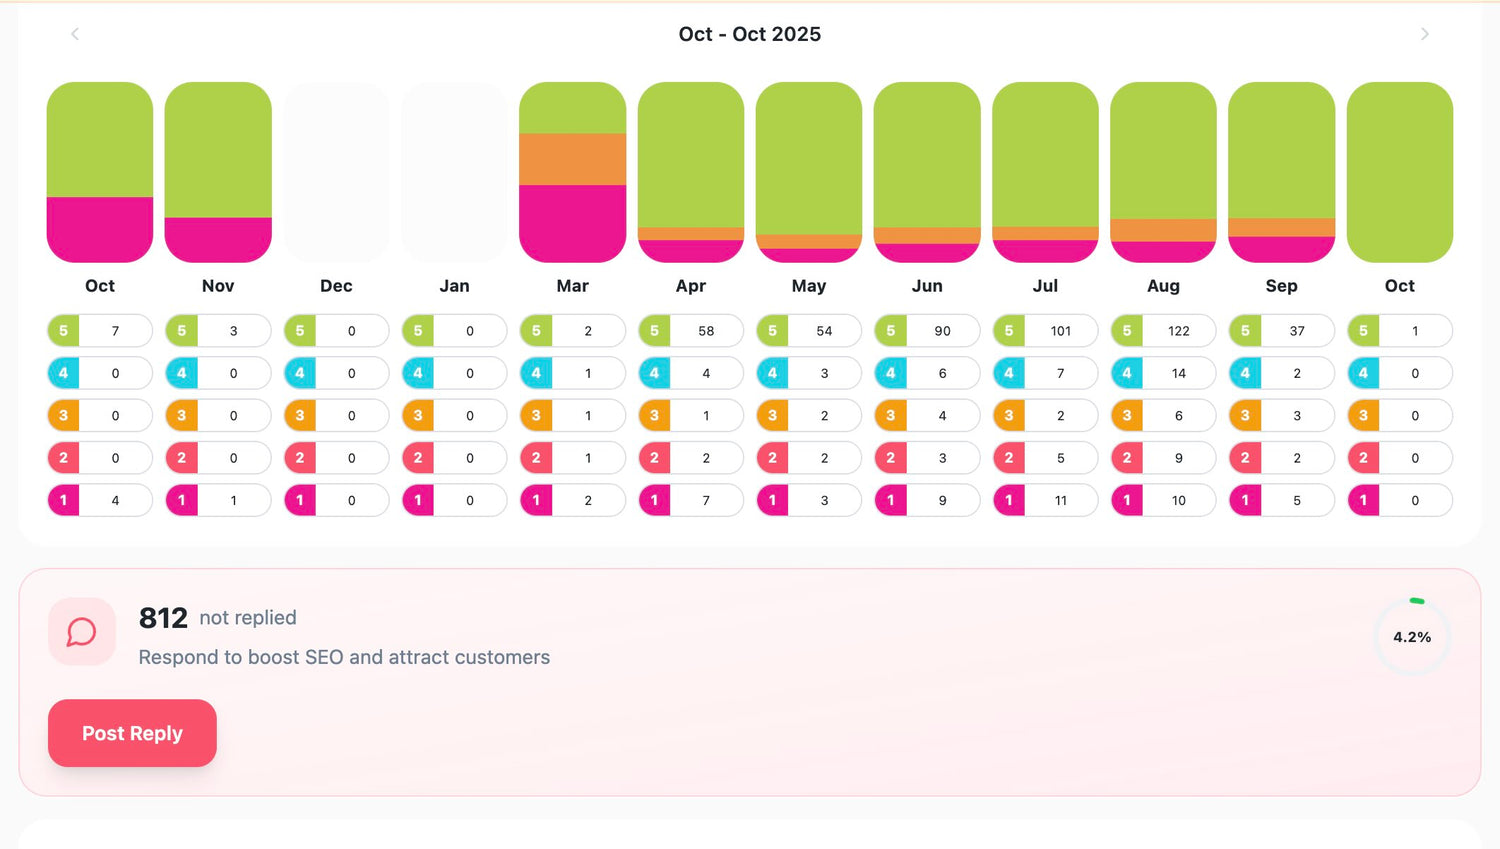This screenshot has width=1500, height=849.
Task: Click the speech bubble reply icon
Action: [82, 632]
